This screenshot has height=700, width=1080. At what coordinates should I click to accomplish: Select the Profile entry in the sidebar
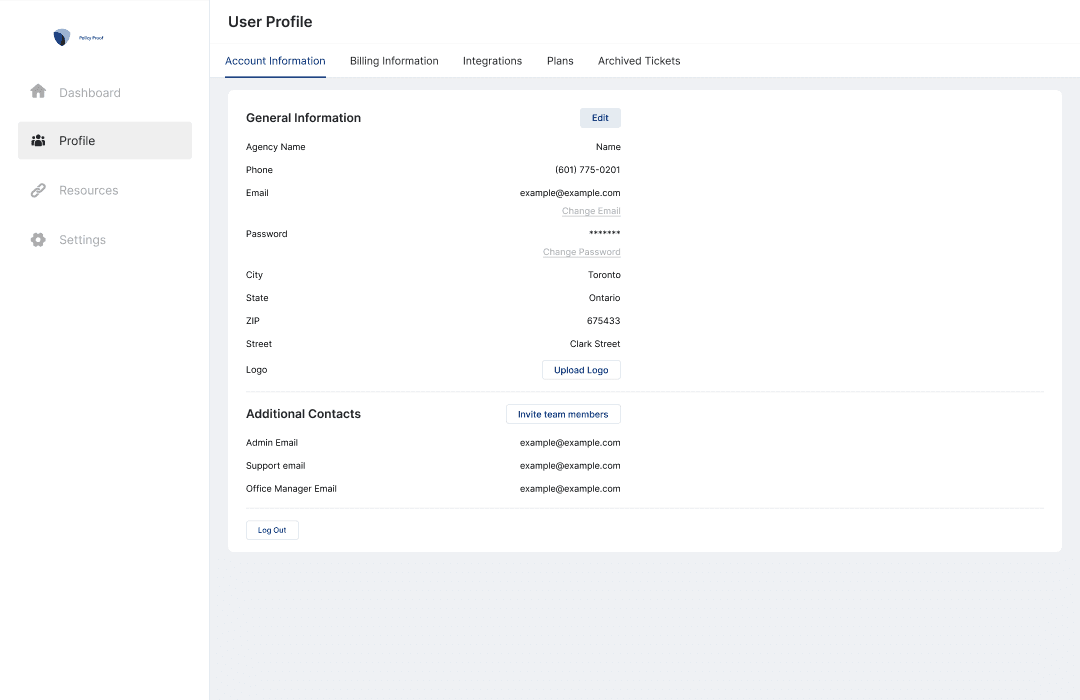click(x=77, y=141)
